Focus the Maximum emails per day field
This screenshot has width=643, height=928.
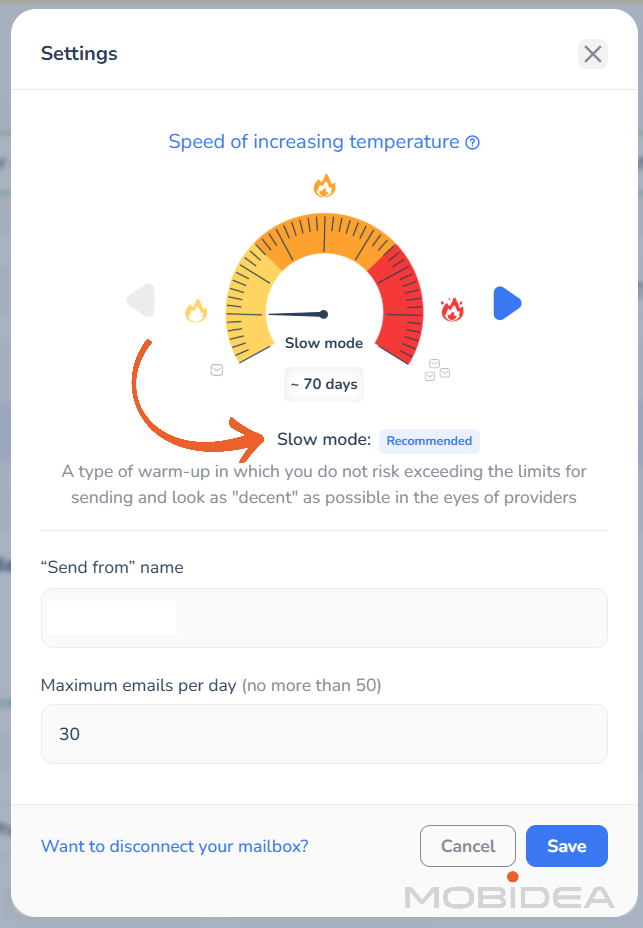(324, 734)
